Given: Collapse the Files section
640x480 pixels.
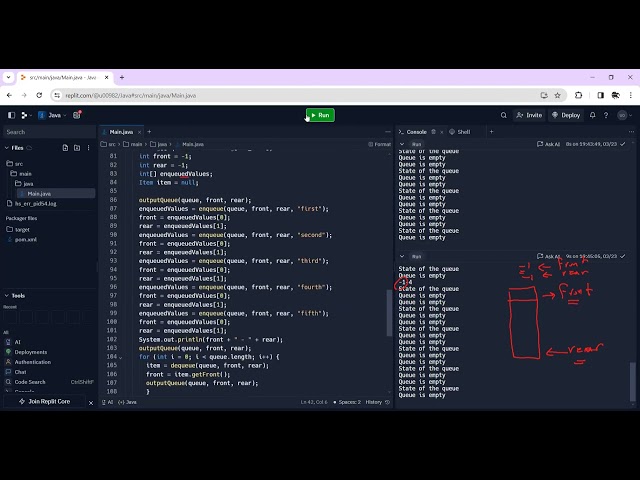Looking at the screenshot, I should point(7,148).
